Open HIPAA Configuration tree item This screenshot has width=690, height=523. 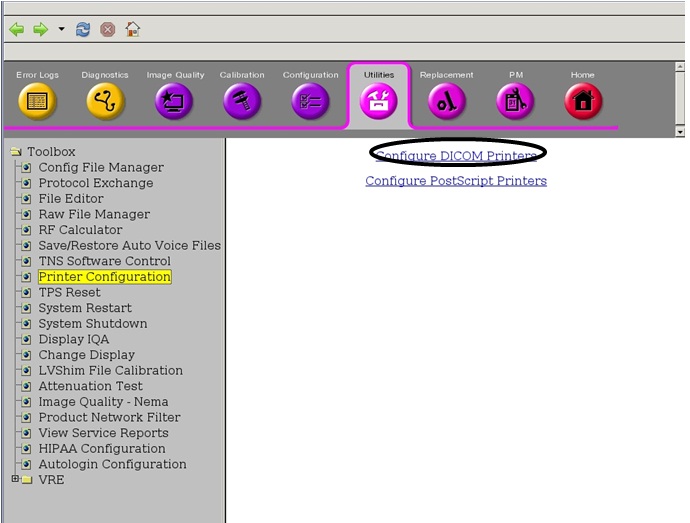point(101,449)
